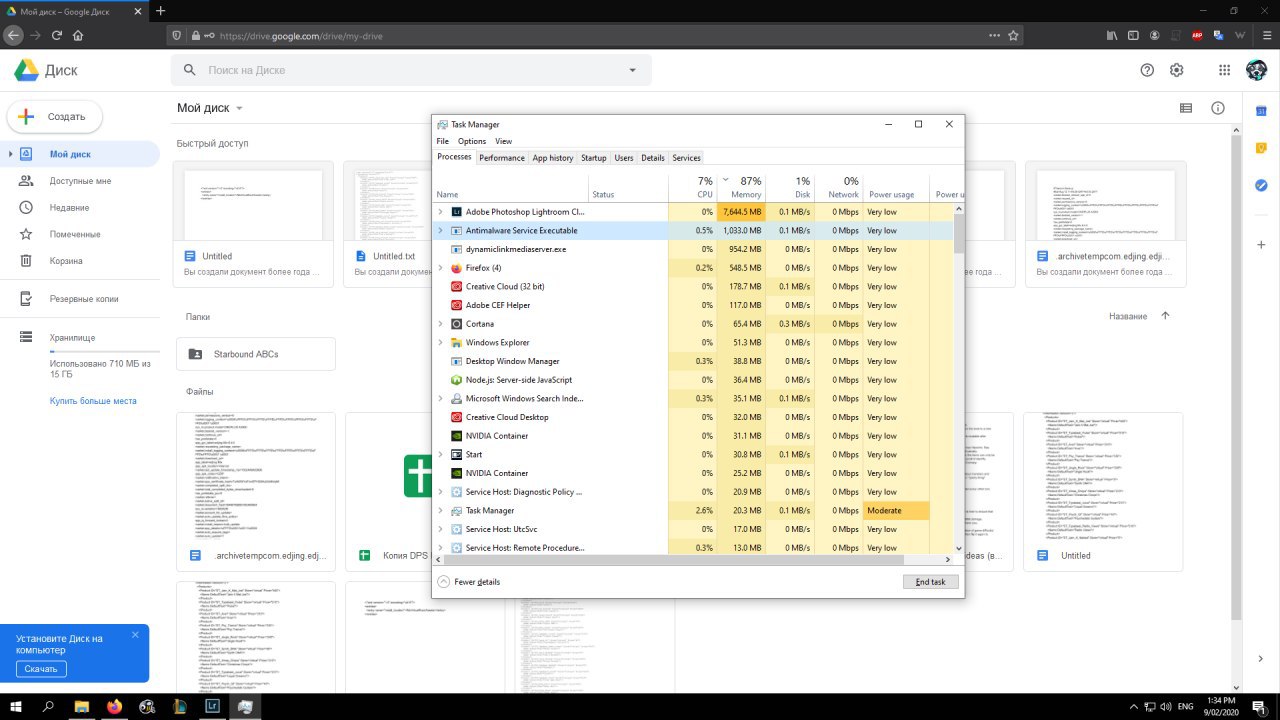Open Google Drive help question-mark icon
Viewport: 1280px width, 720px height.
(1147, 70)
